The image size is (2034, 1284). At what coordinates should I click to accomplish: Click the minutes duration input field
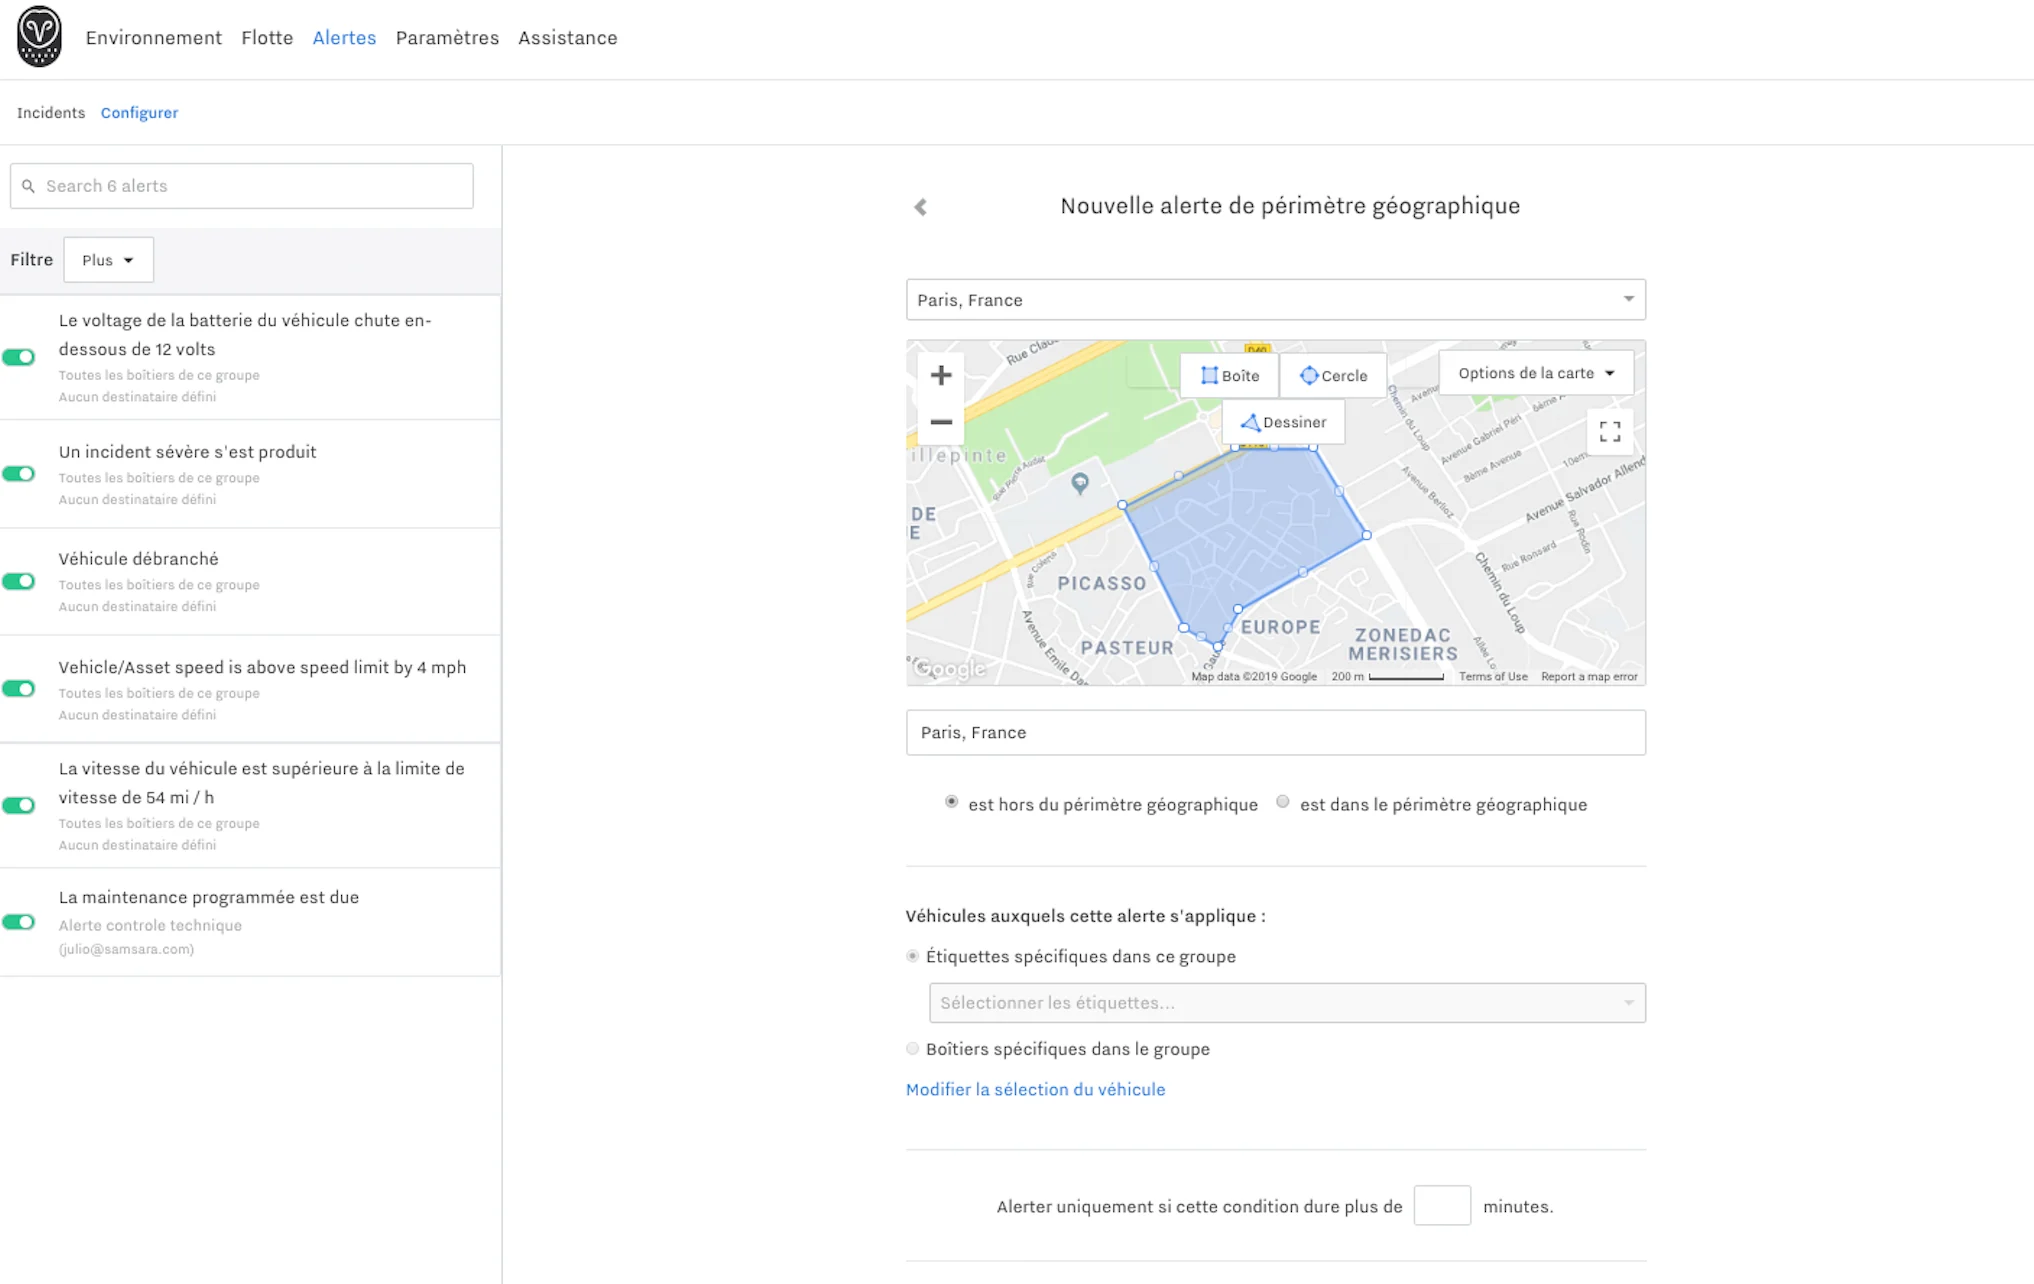1441,1206
